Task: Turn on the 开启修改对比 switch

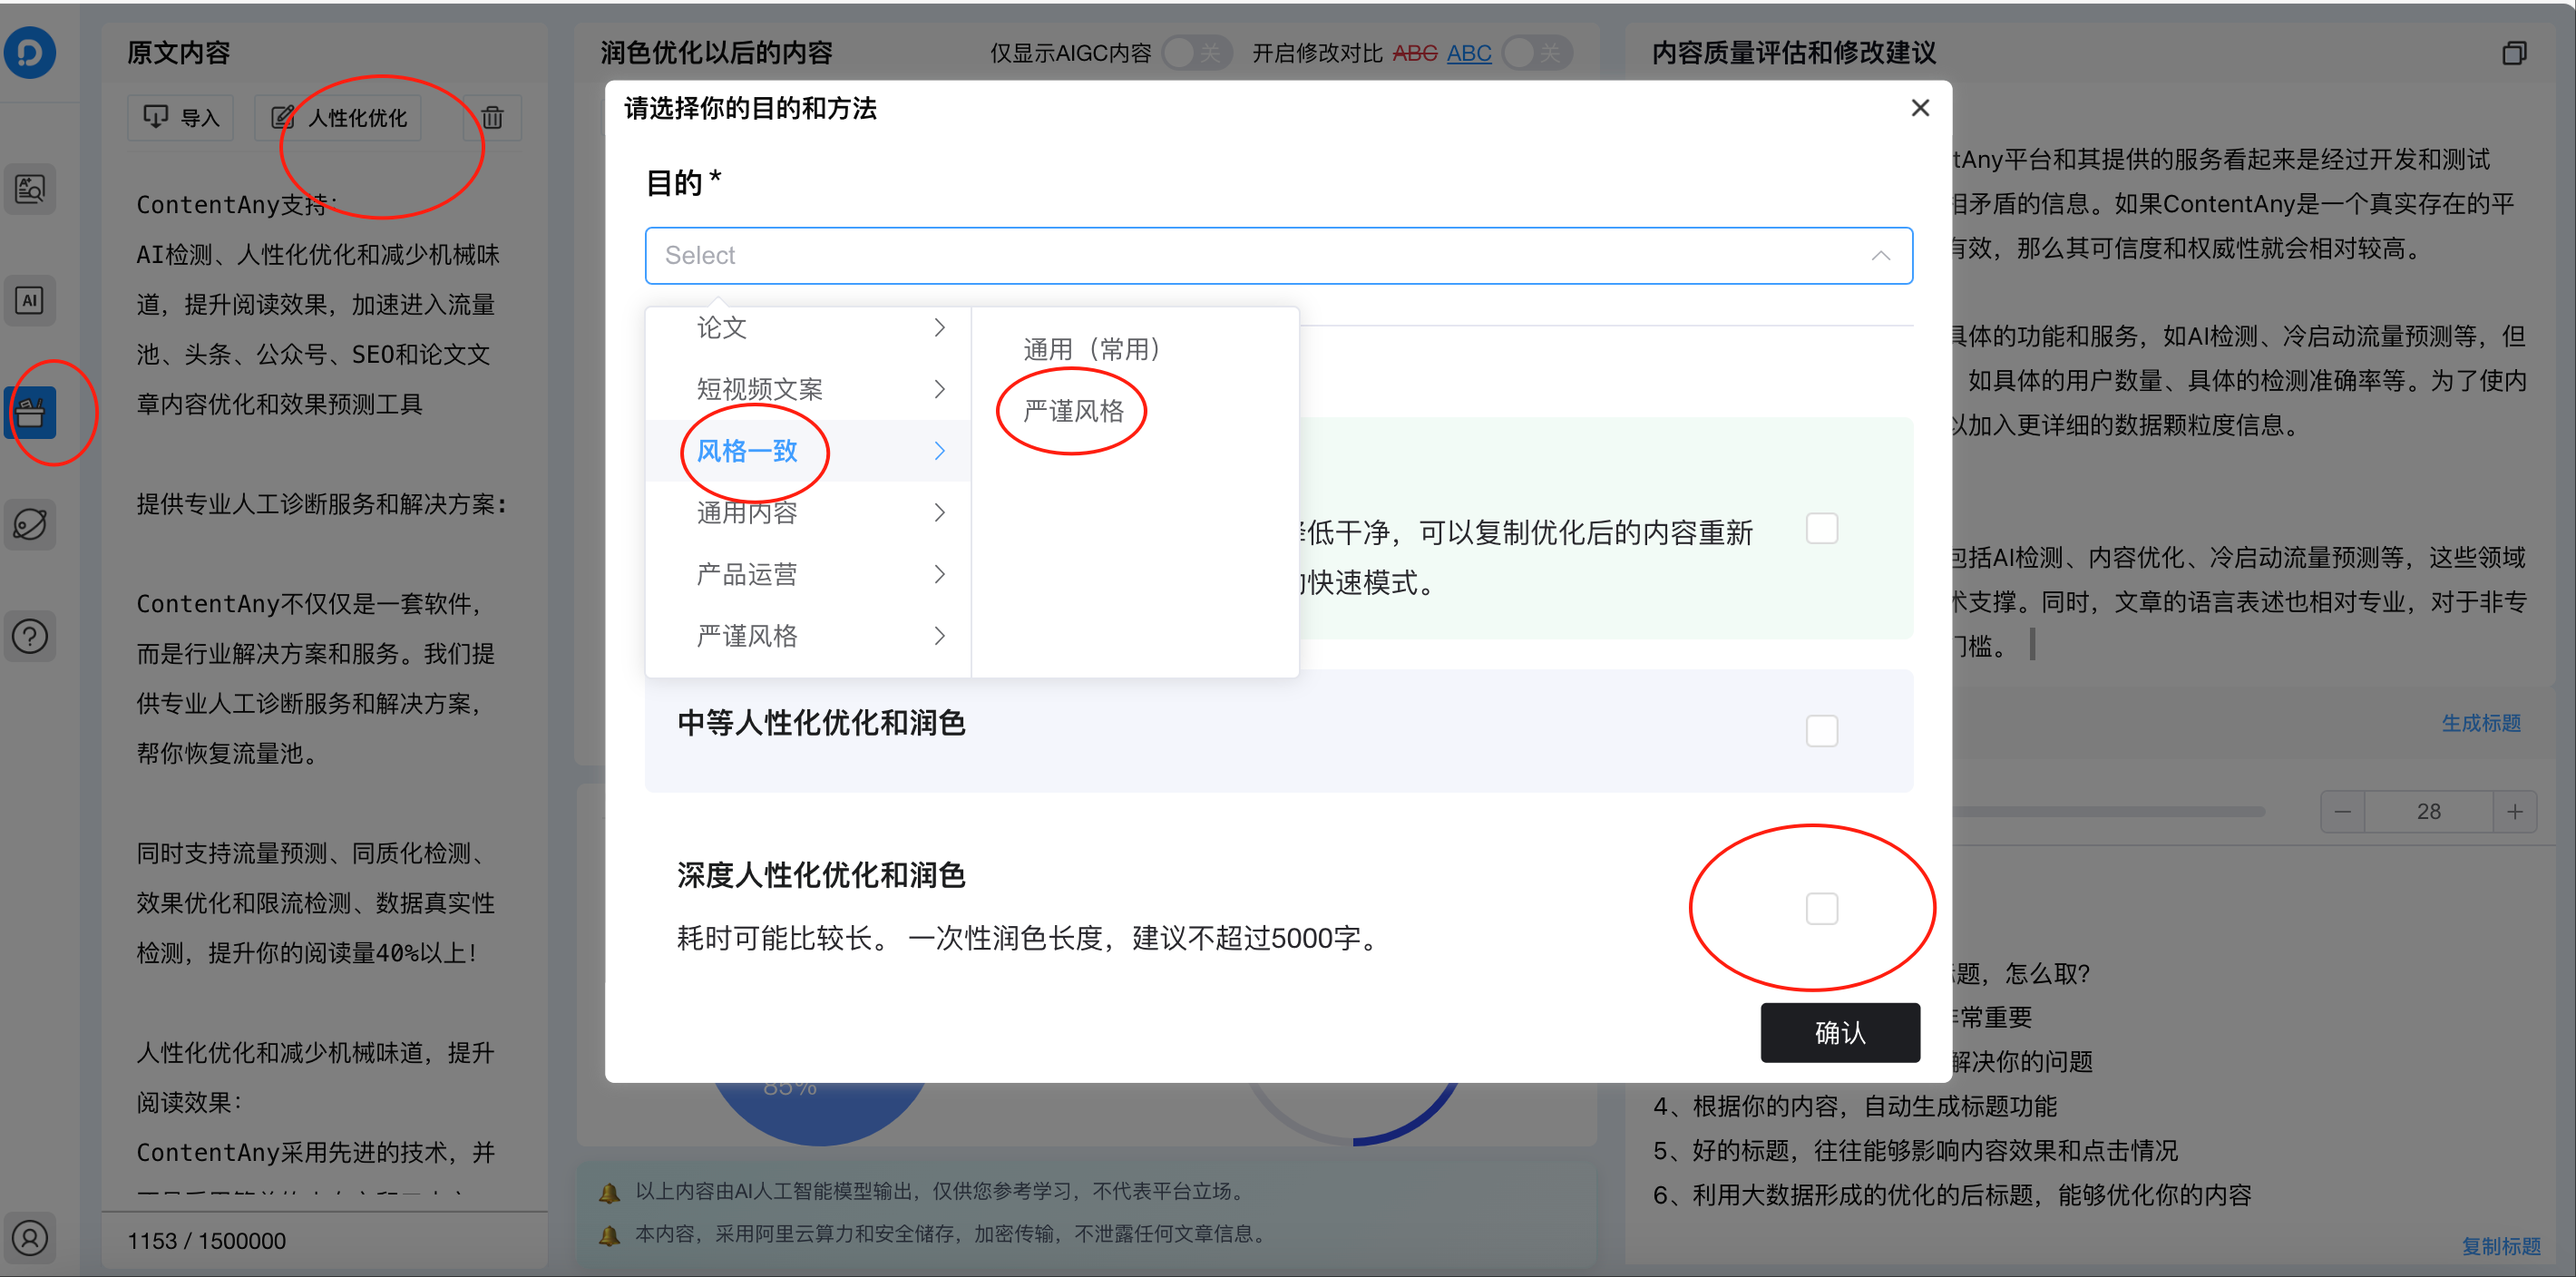Action: click(x=1537, y=52)
